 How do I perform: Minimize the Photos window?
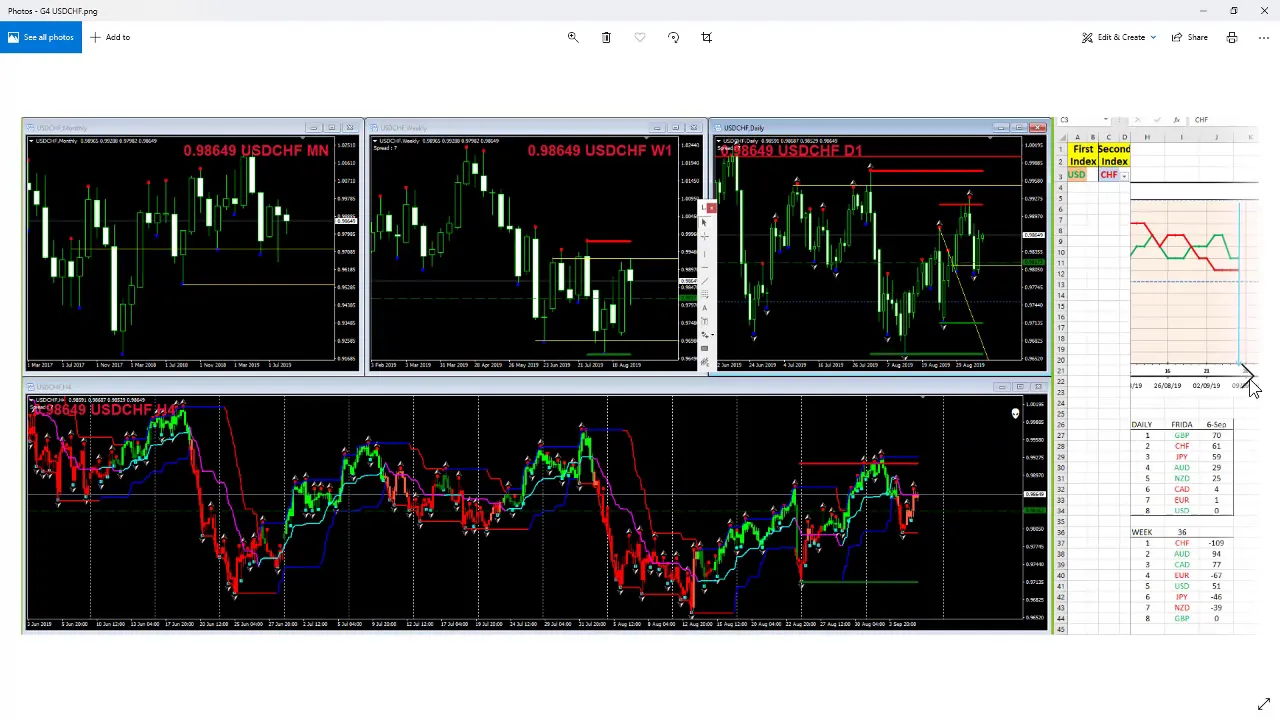coord(1203,11)
